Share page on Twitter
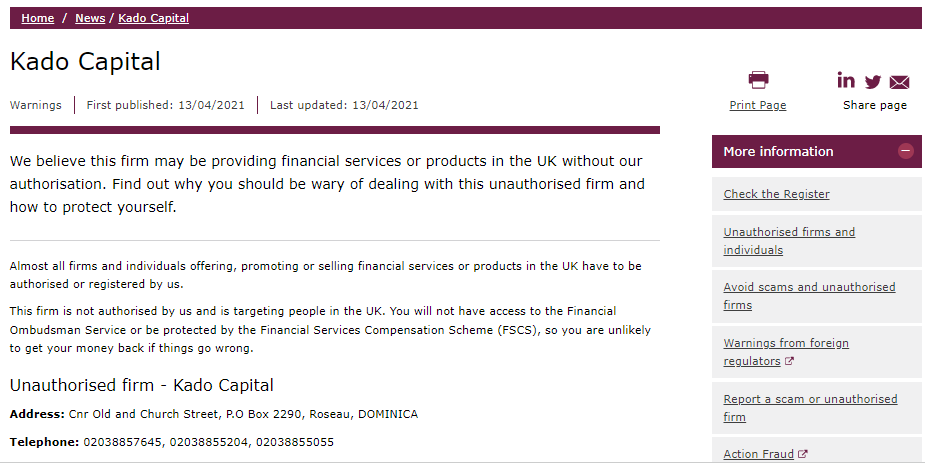 point(873,82)
